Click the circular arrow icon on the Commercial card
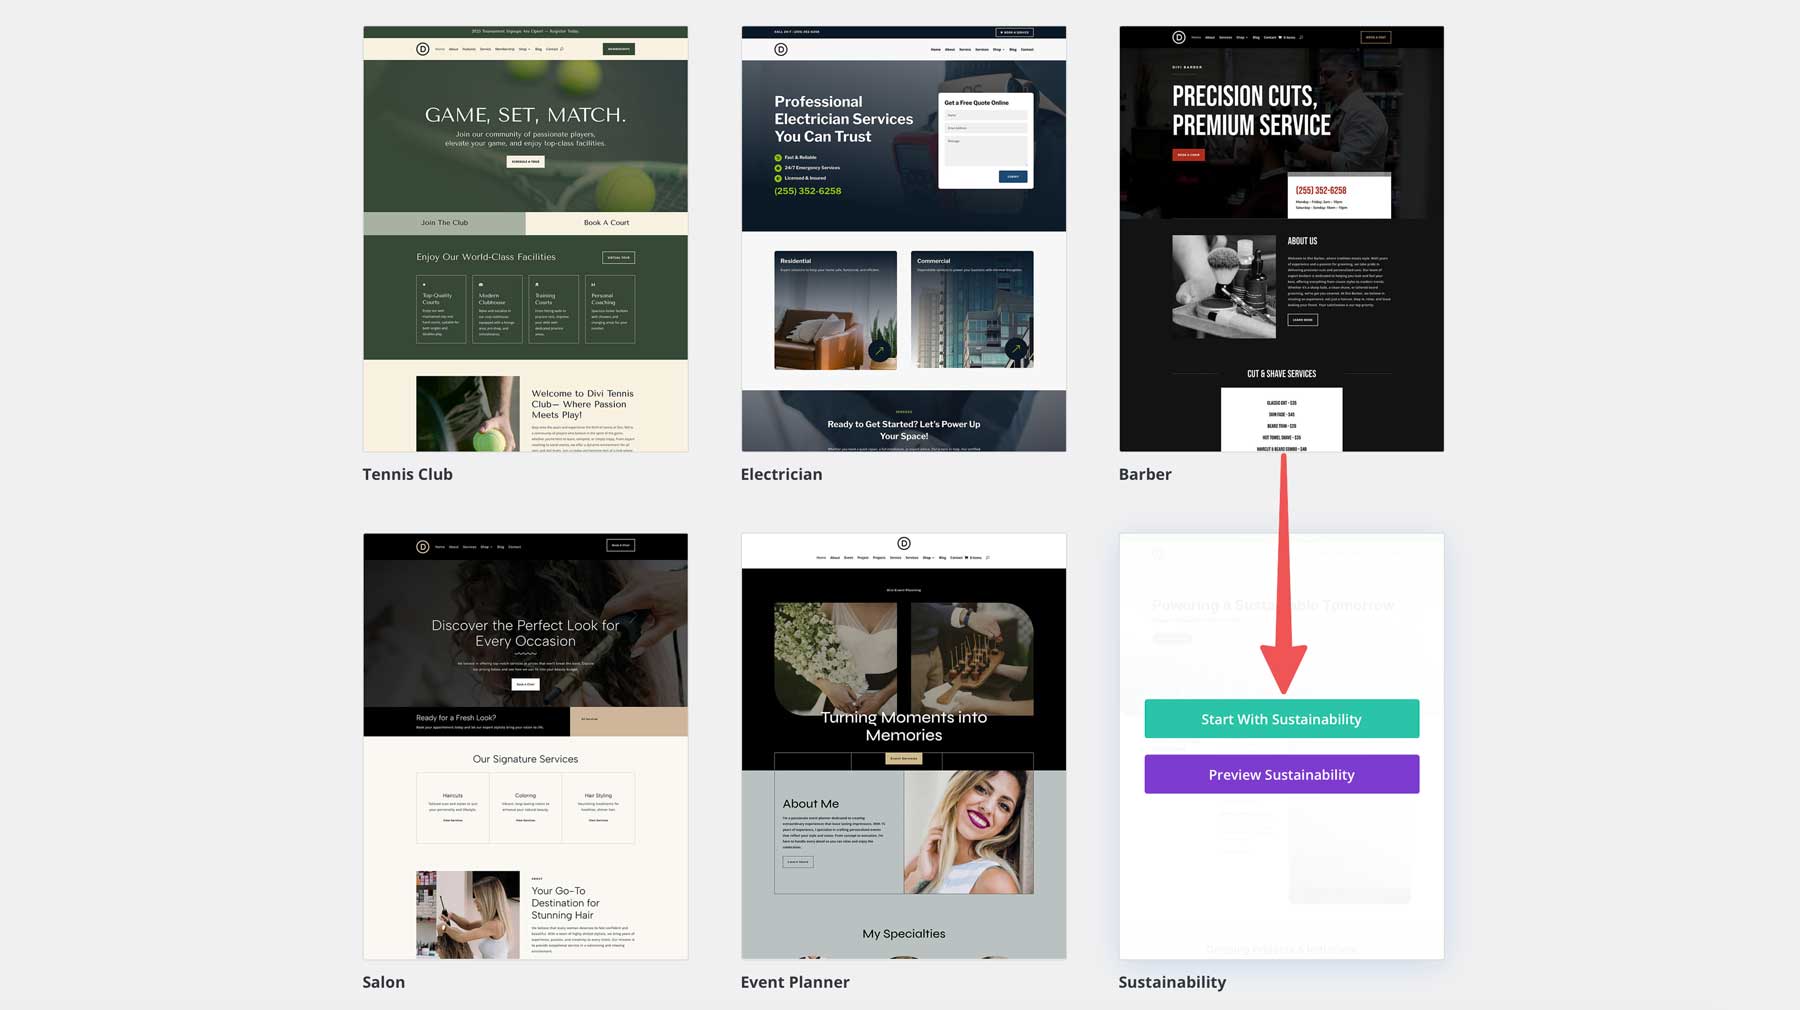The image size is (1800, 1010). point(1018,348)
